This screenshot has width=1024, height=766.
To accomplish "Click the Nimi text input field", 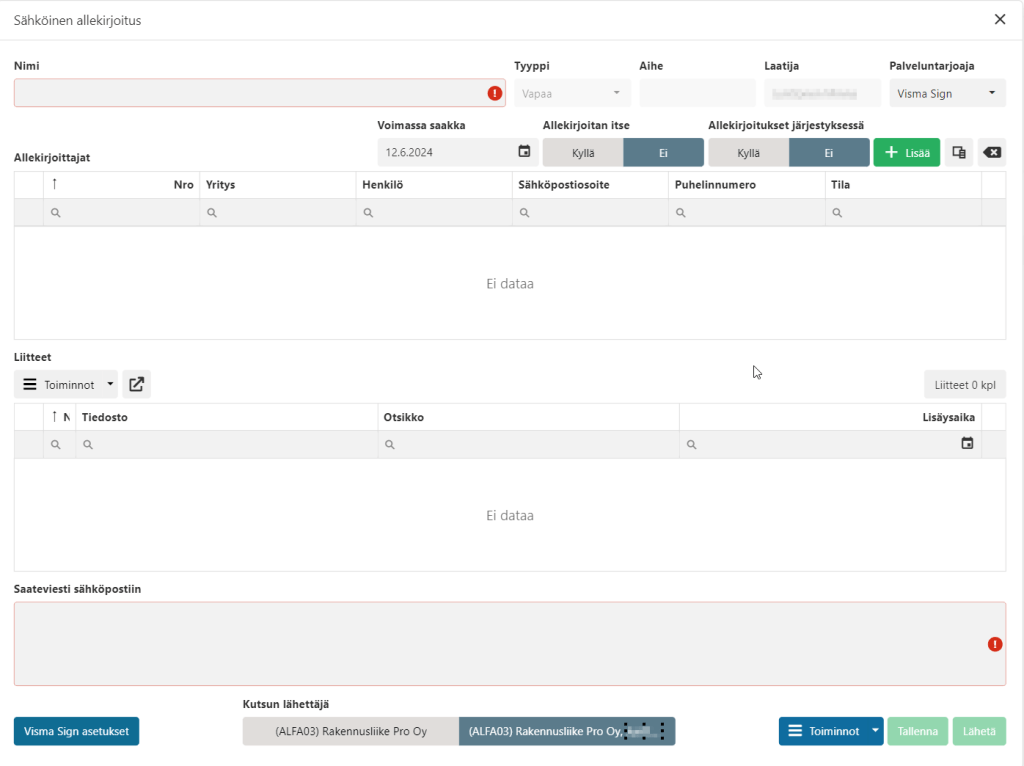I will pyautogui.click(x=259, y=93).
